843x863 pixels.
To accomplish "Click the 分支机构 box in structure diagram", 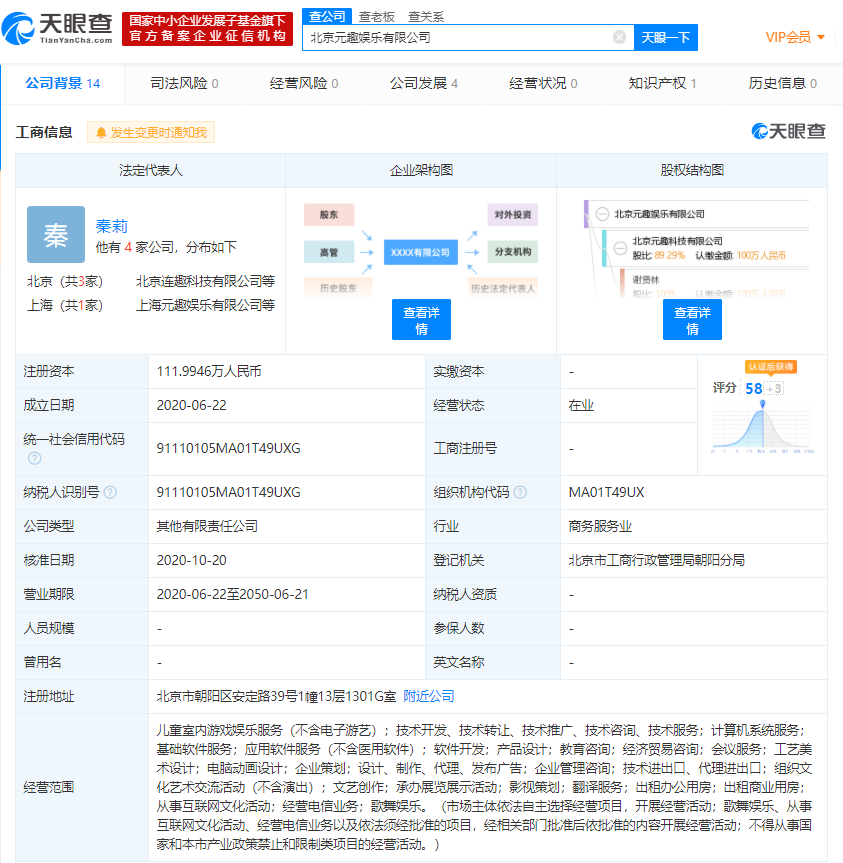I will 512,252.
